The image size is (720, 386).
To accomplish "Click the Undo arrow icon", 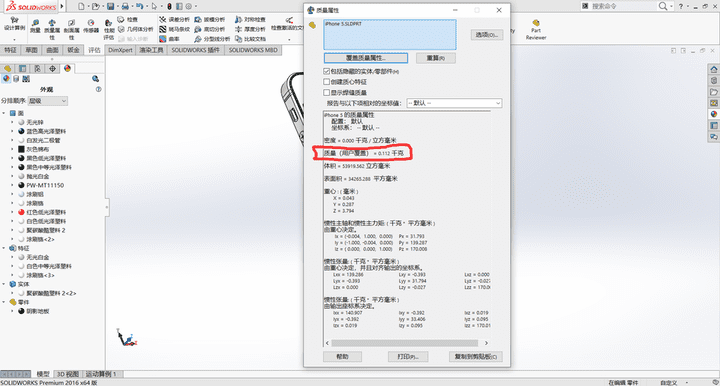I will pos(140,6).
